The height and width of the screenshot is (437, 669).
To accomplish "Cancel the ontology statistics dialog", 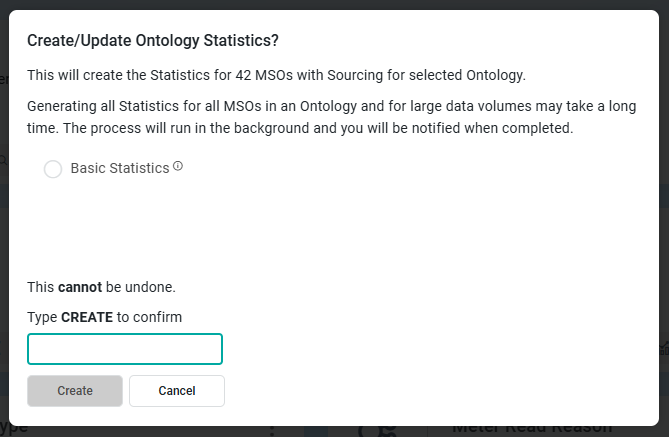I will (177, 391).
